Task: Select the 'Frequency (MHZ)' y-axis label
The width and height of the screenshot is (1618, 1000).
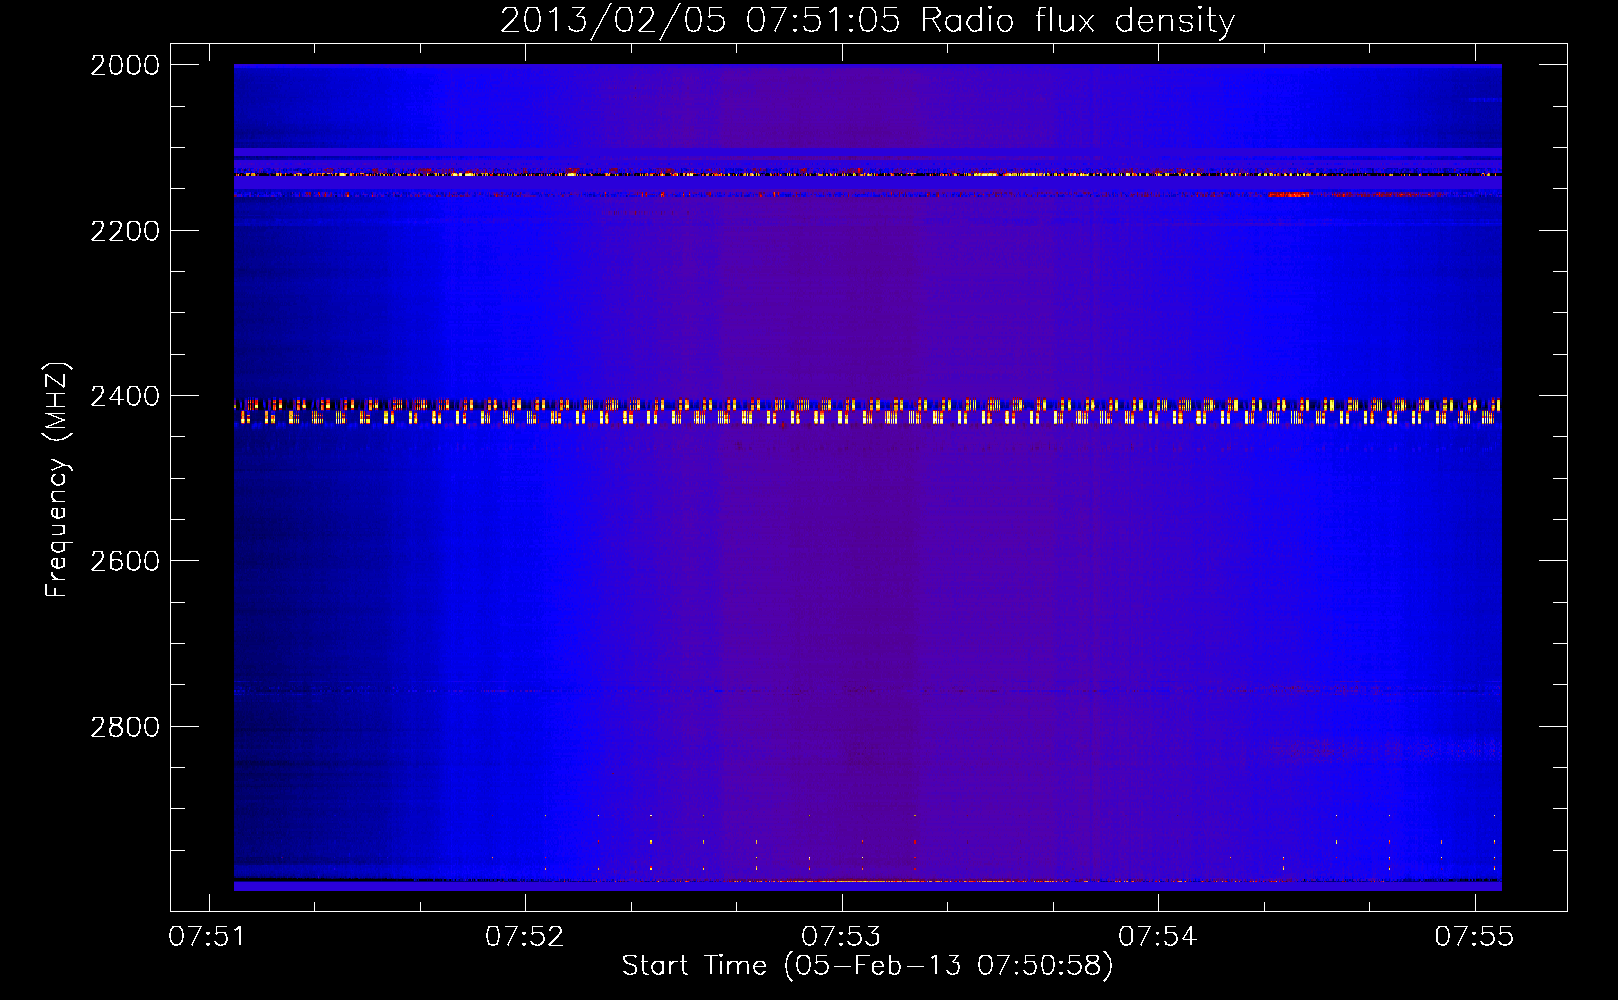Action: [58, 479]
